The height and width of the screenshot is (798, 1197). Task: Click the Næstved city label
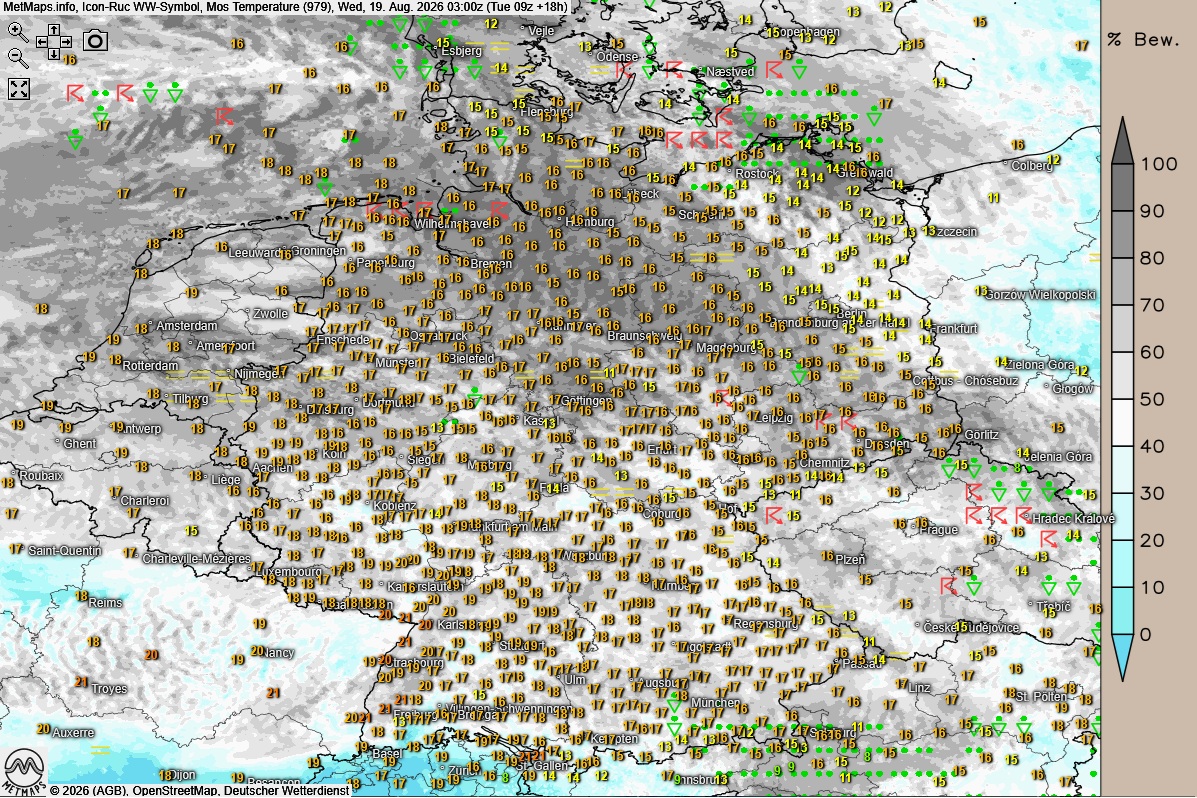pyautogui.click(x=730, y=71)
